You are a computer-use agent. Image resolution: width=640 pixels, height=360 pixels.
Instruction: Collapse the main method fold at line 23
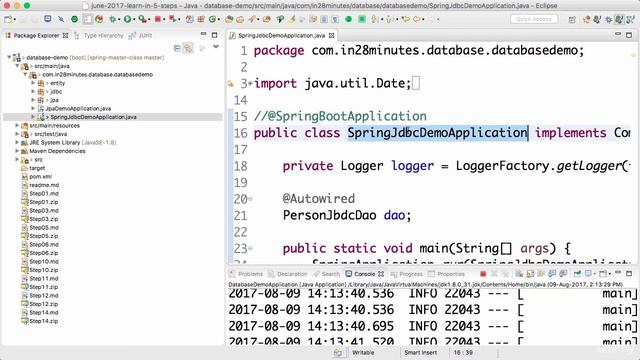pos(250,248)
